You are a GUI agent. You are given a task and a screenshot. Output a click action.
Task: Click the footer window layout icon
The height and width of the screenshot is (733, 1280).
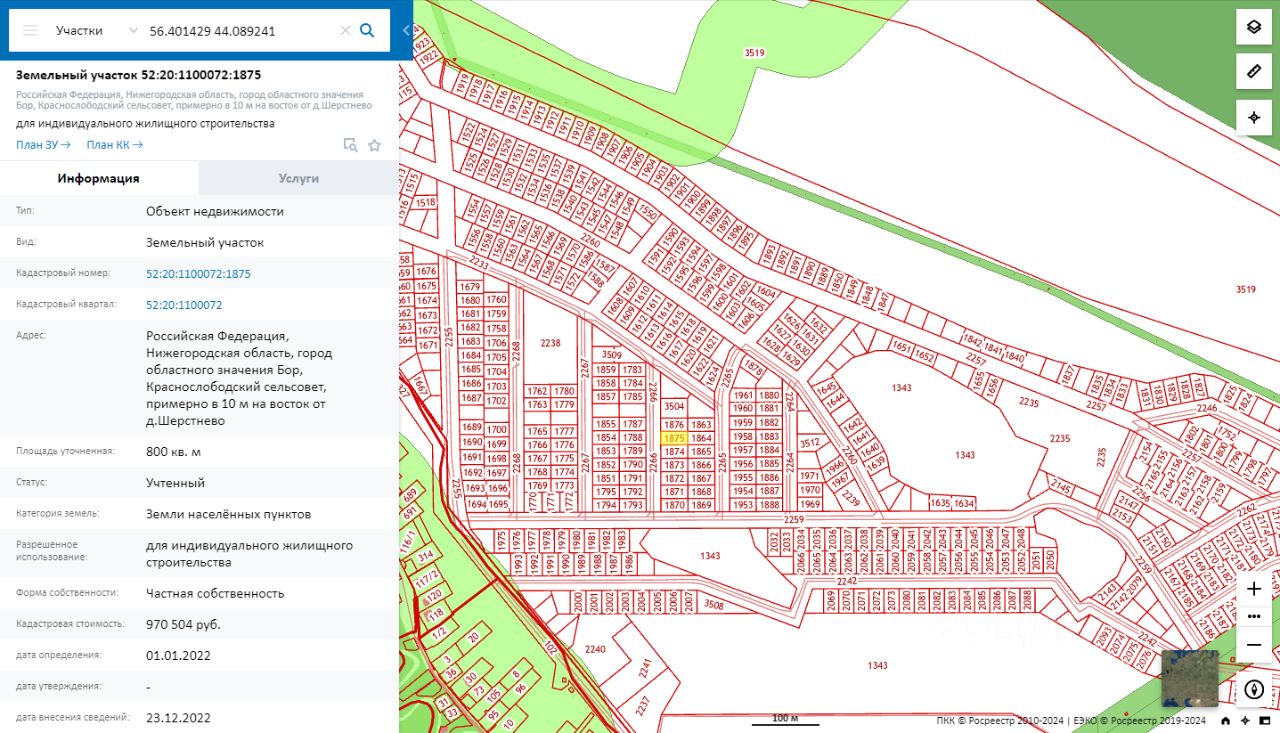point(1265,721)
